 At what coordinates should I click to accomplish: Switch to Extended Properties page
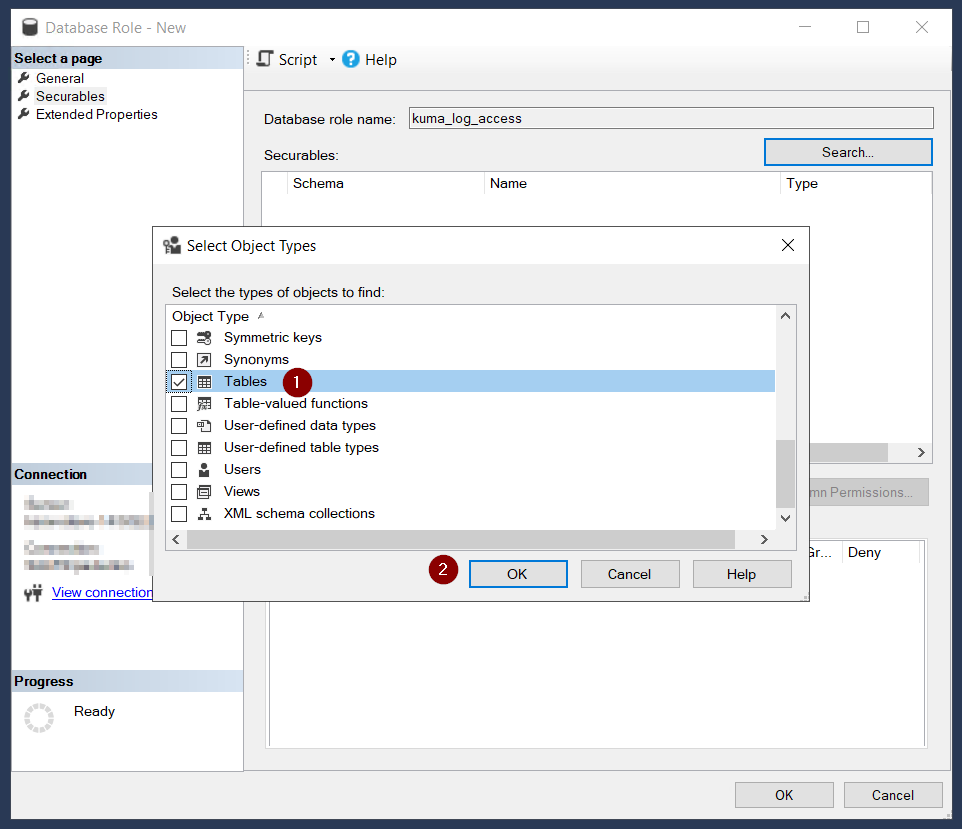pos(96,114)
